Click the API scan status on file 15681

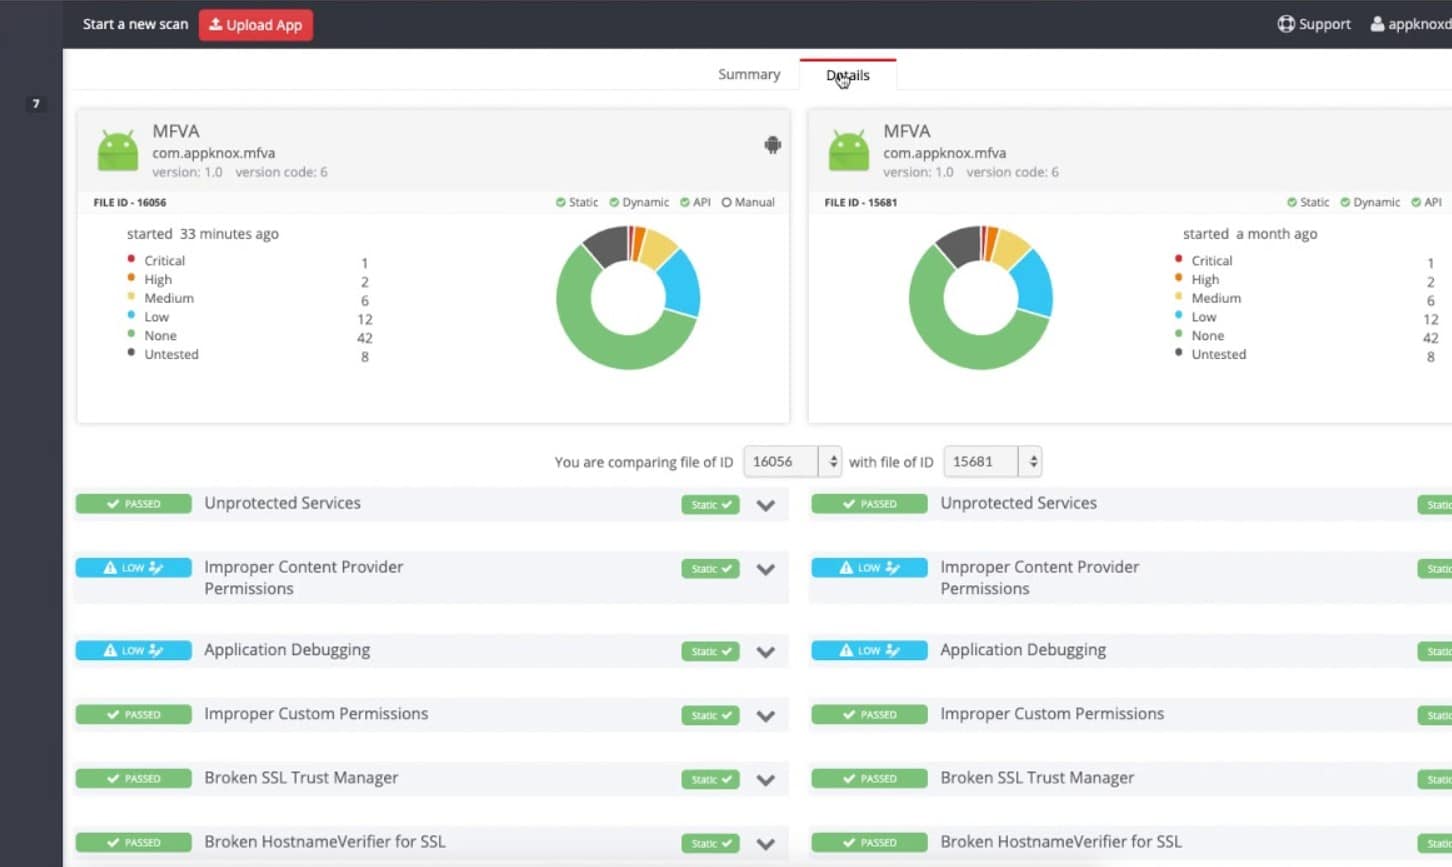(1426, 202)
